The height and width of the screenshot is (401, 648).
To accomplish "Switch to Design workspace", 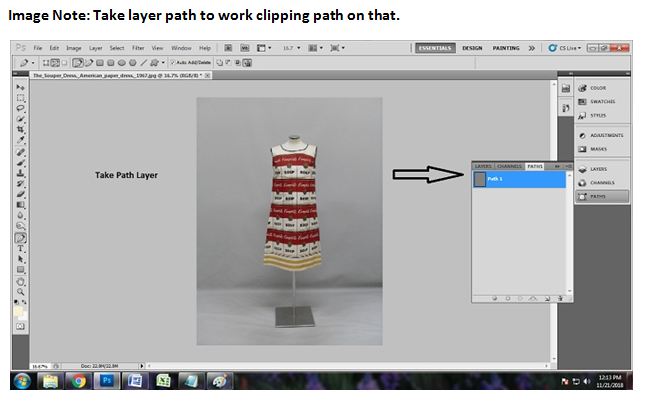I will (472, 48).
